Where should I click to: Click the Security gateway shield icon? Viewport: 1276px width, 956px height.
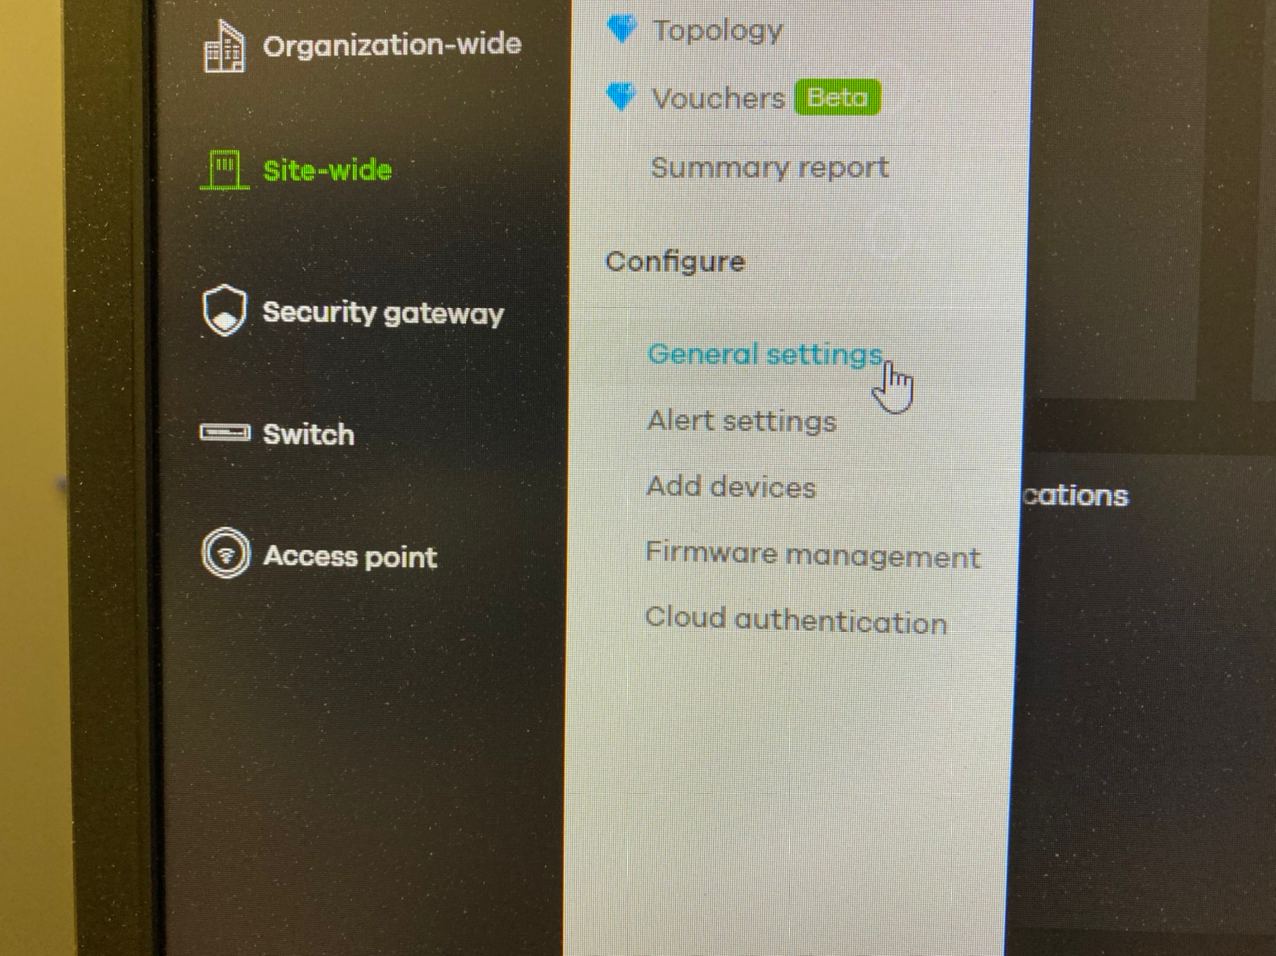tap(224, 310)
